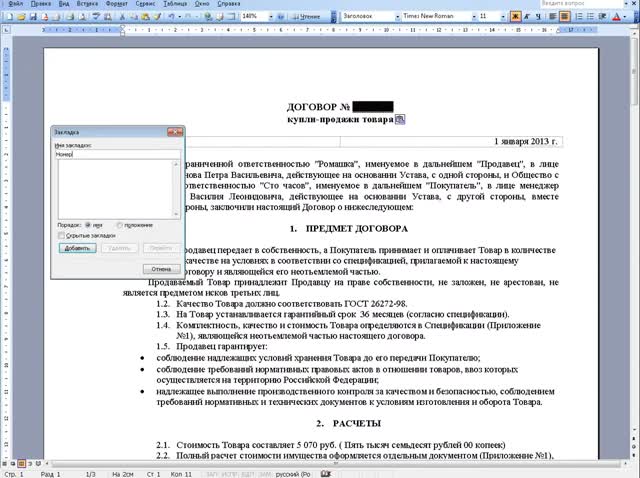Open the Reading mode (Чтение) button
Image resolution: width=640 pixels, height=478 pixels.
click(306, 17)
